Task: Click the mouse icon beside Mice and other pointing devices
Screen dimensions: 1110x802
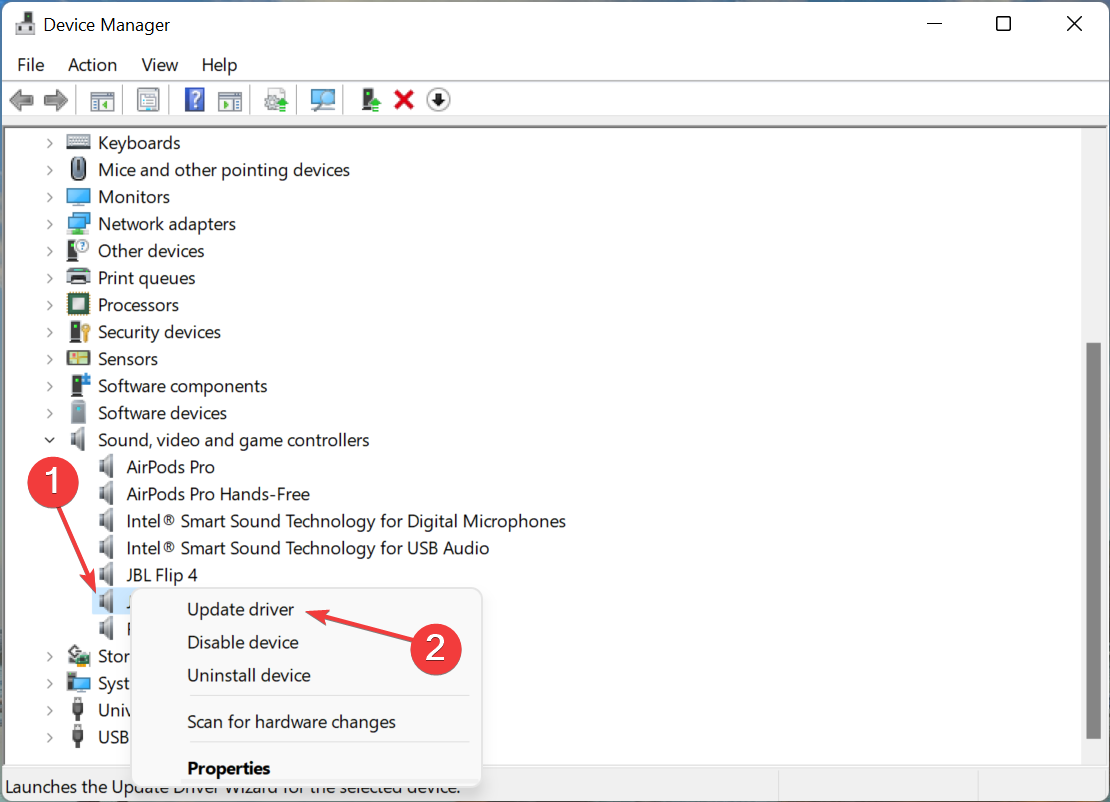Action: pos(78,169)
